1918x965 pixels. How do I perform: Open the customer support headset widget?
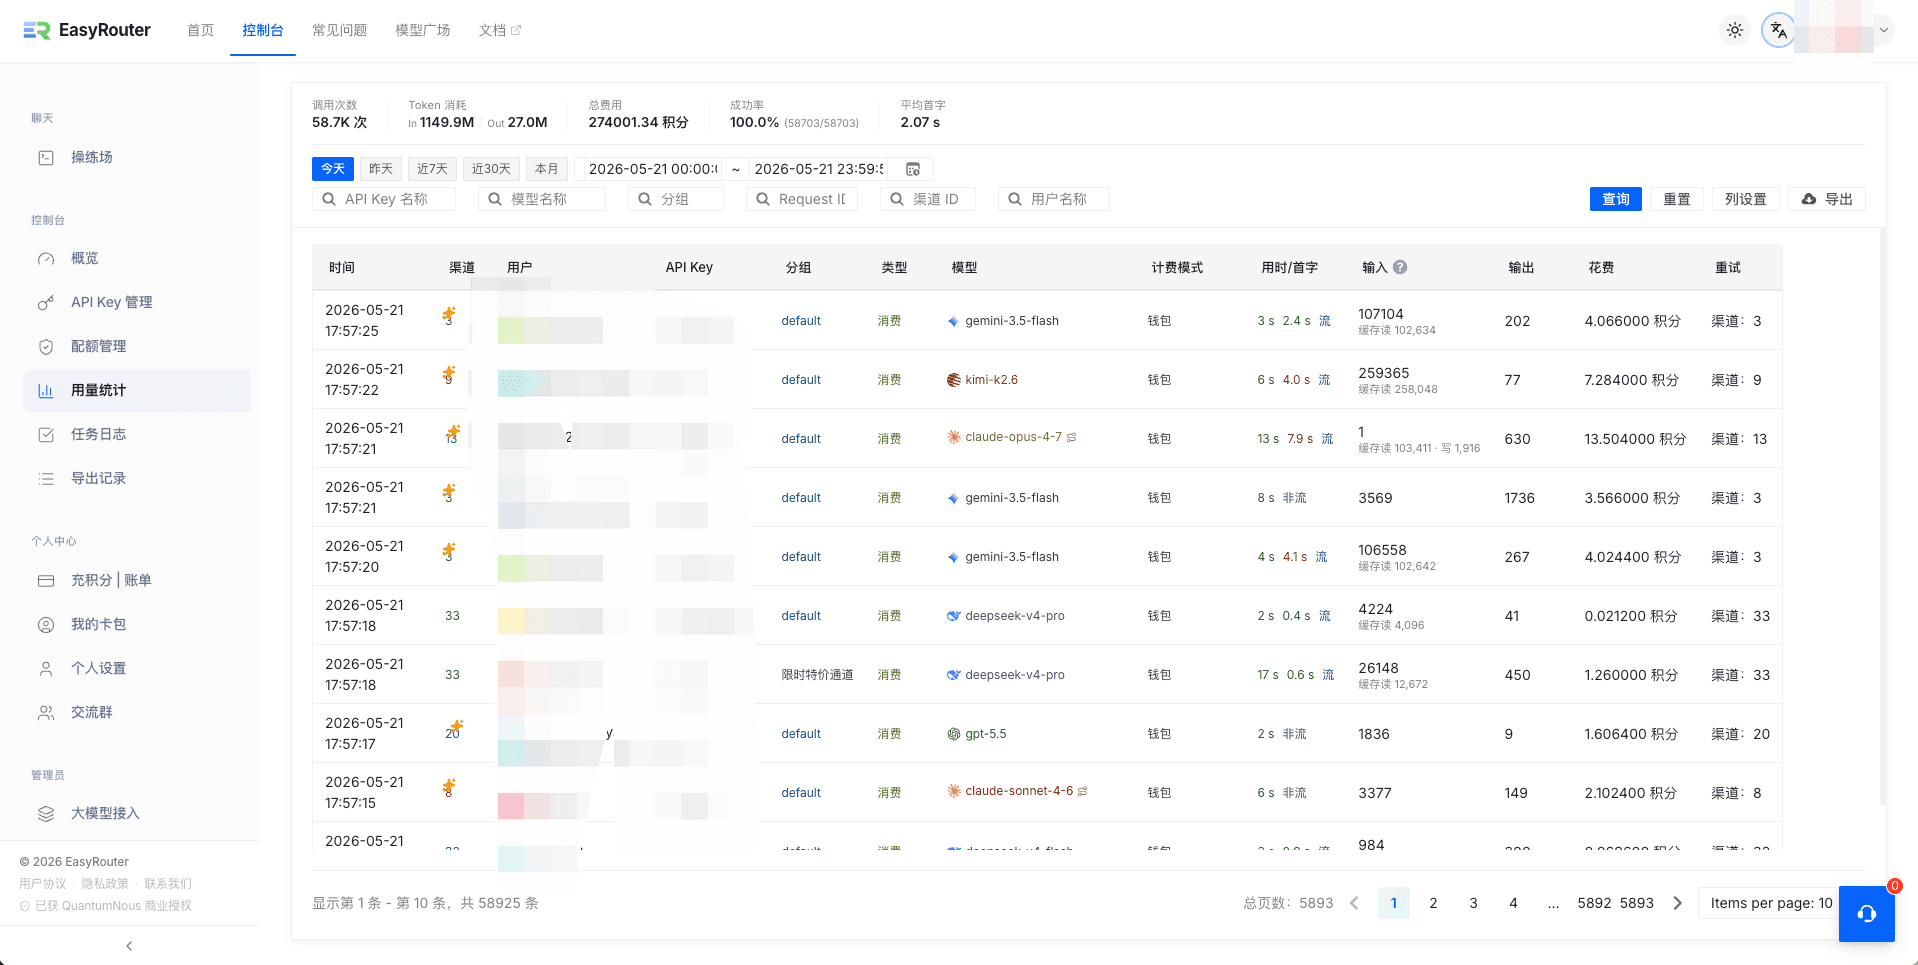tap(1866, 914)
